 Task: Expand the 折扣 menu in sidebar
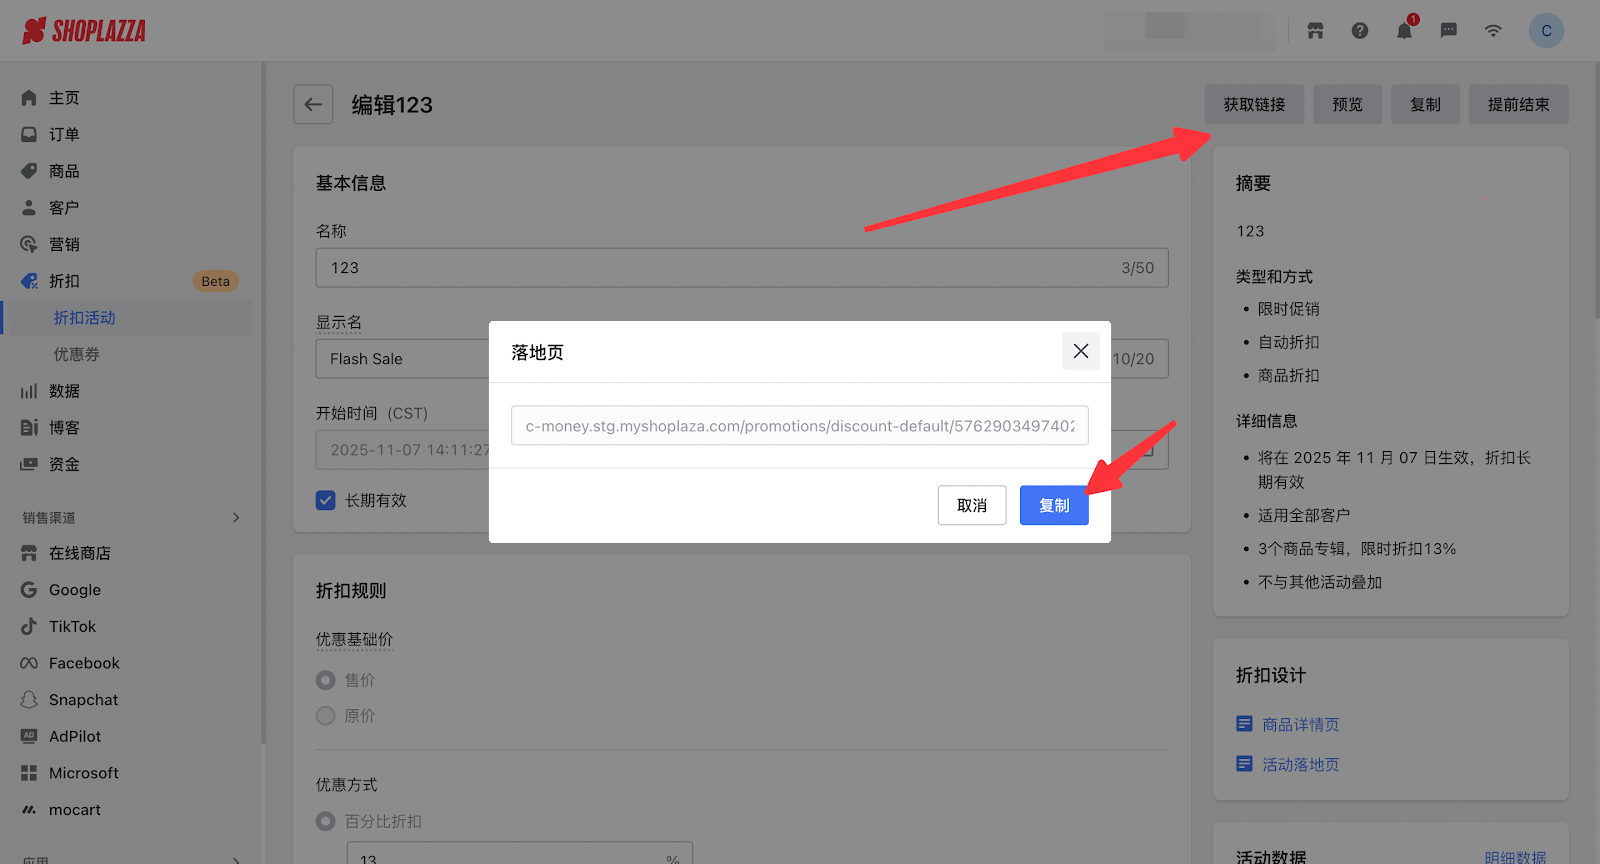pos(64,281)
